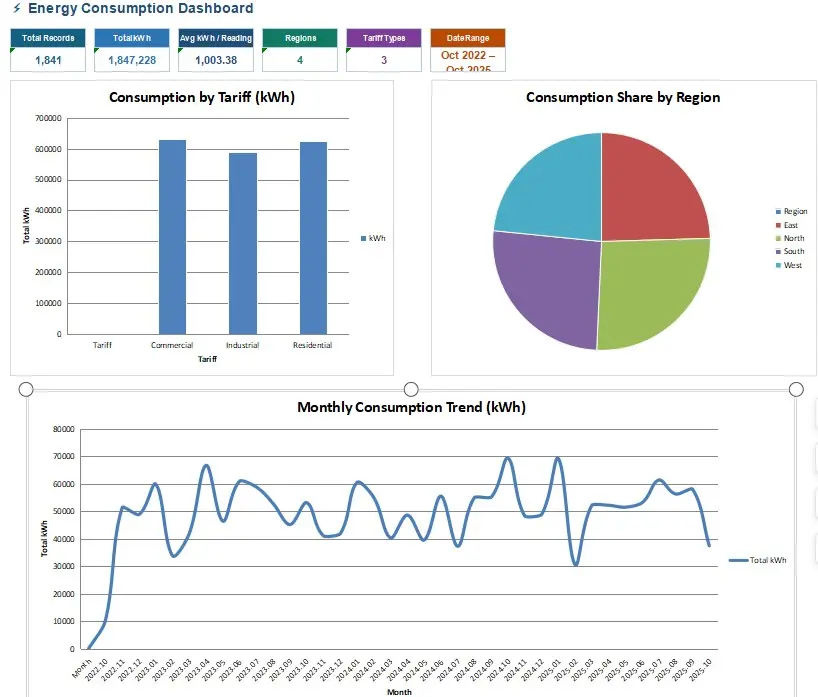Image resolution: width=818 pixels, height=697 pixels.
Task: Select the Commercial x-axis category label
Action: (x=172, y=345)
